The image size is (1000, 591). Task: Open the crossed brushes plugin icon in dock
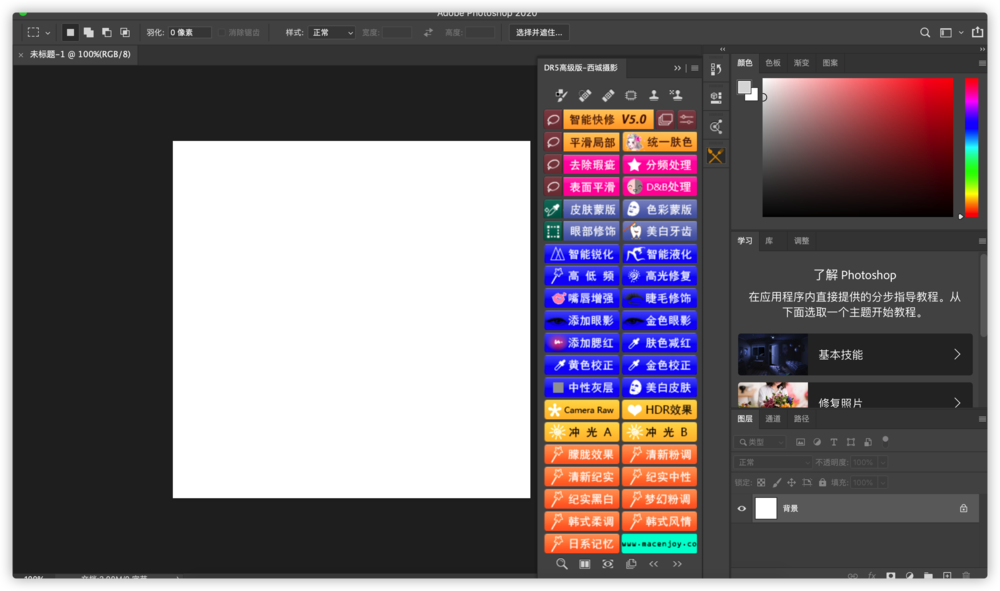716,156
